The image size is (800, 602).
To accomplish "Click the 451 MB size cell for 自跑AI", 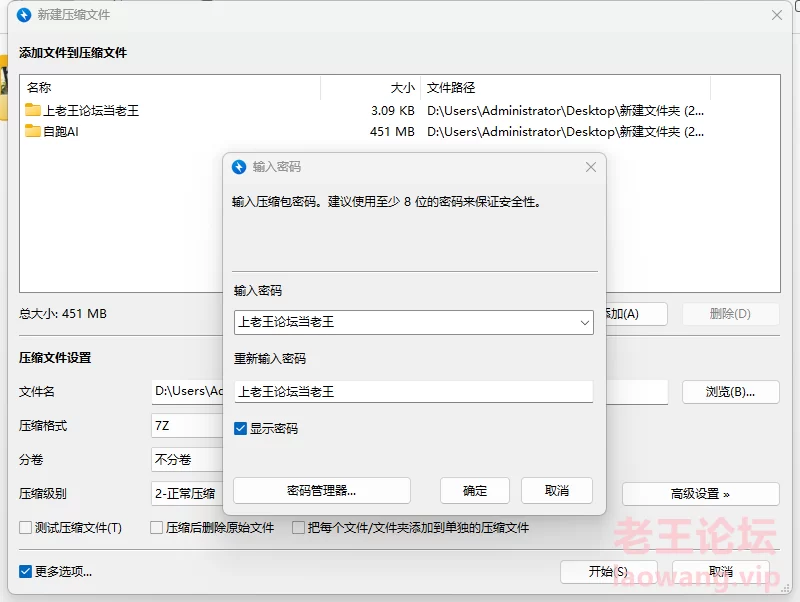I will [x=392, y=132].
